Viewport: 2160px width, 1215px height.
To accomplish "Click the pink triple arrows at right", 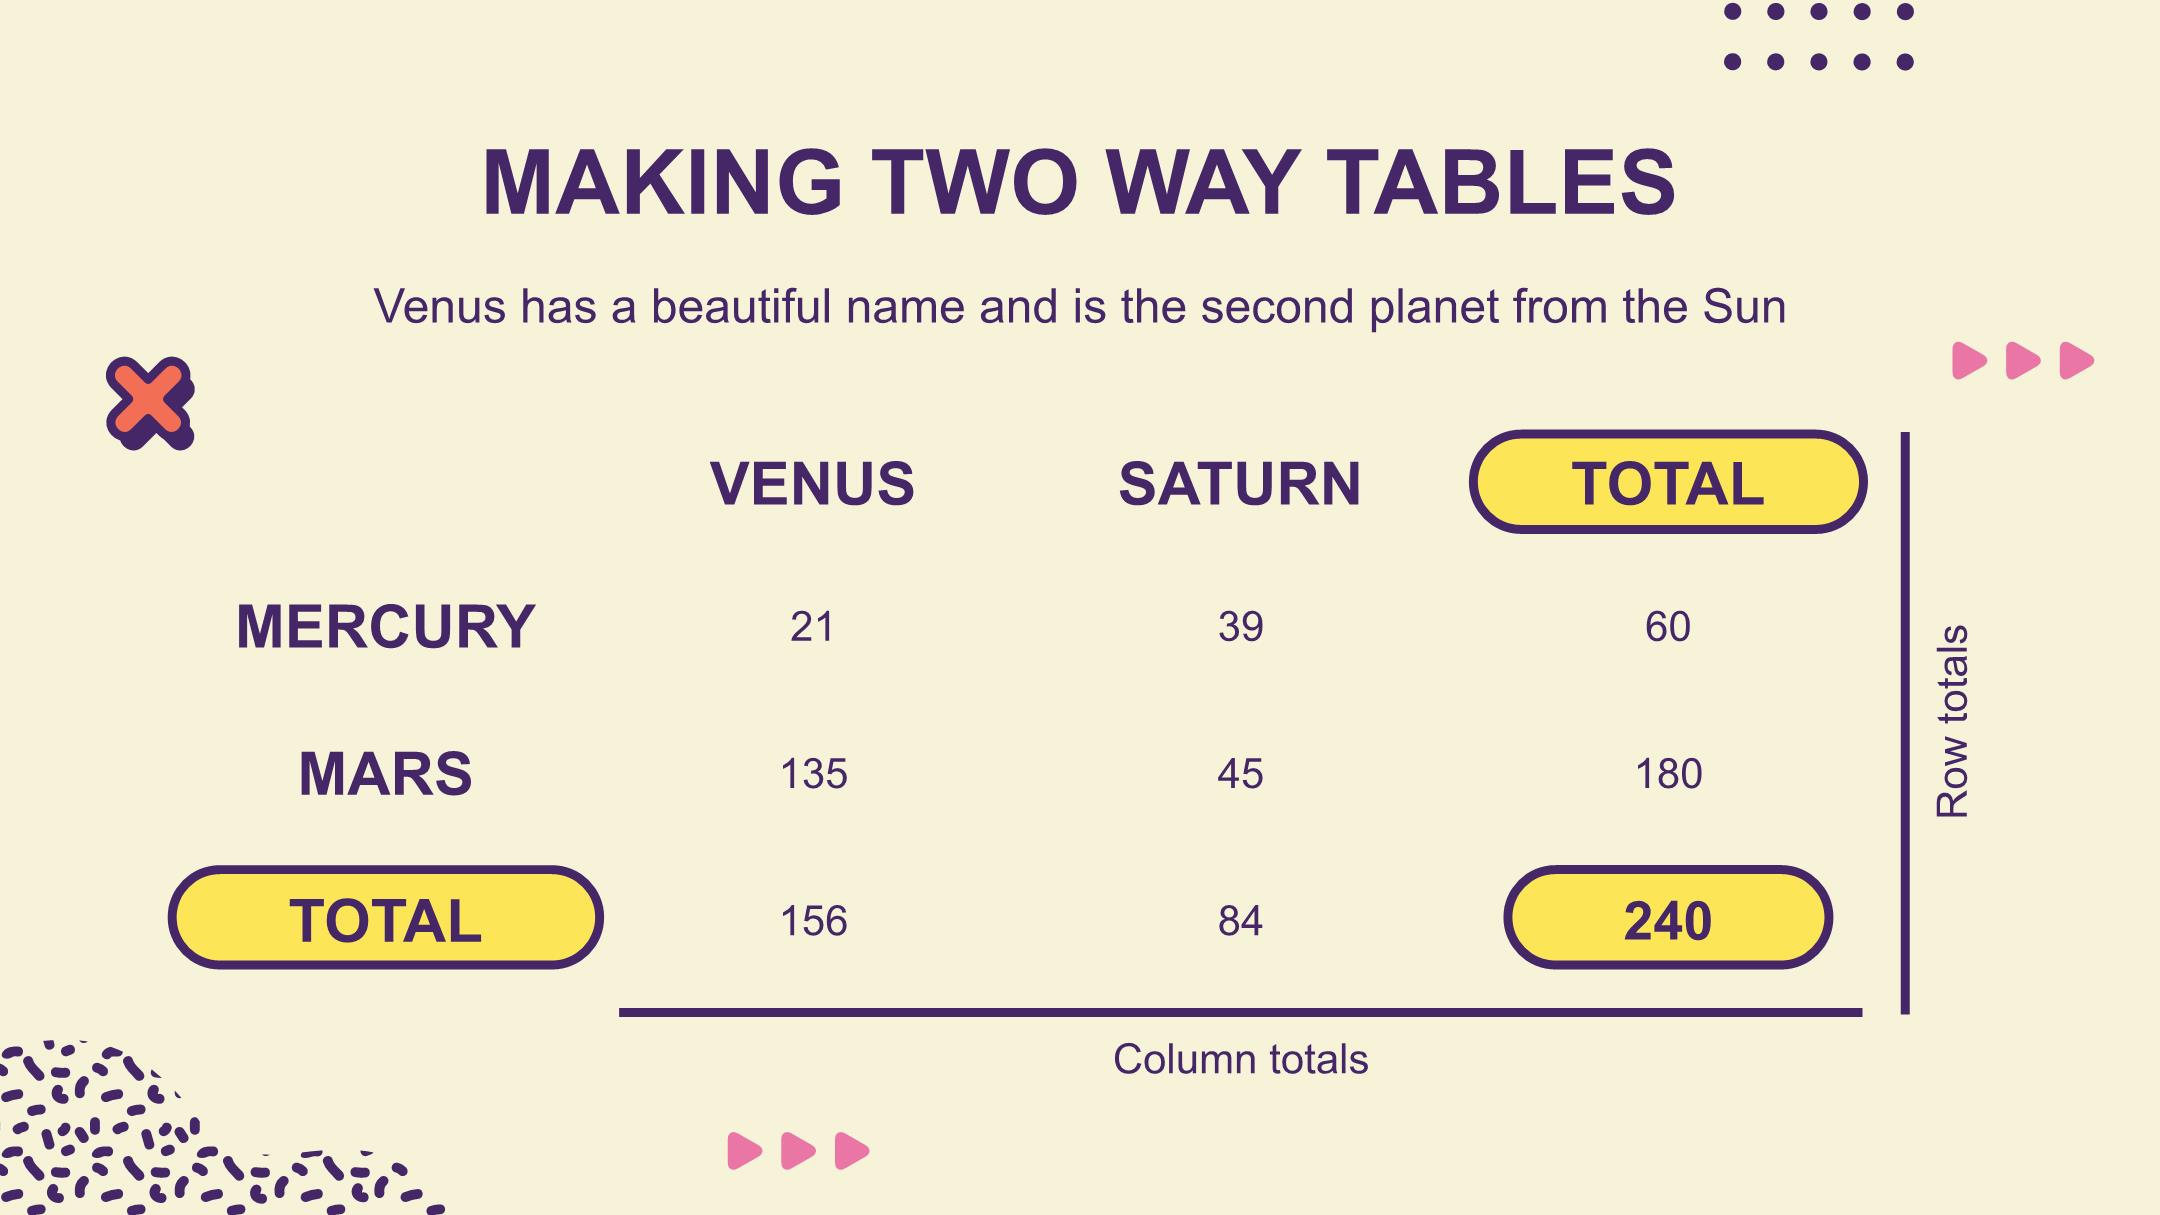I will click(2023, 361).
